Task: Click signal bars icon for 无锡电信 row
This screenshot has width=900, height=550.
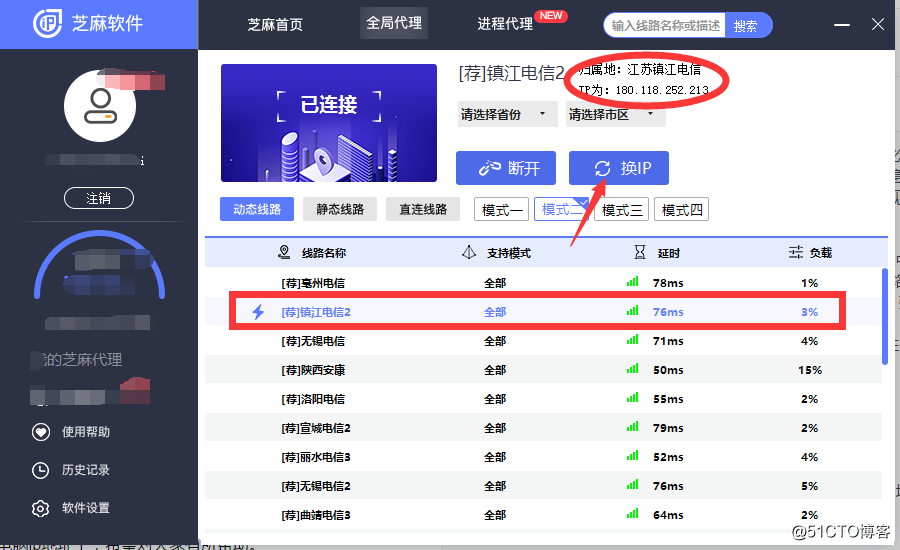Action: tap(633, 340)
